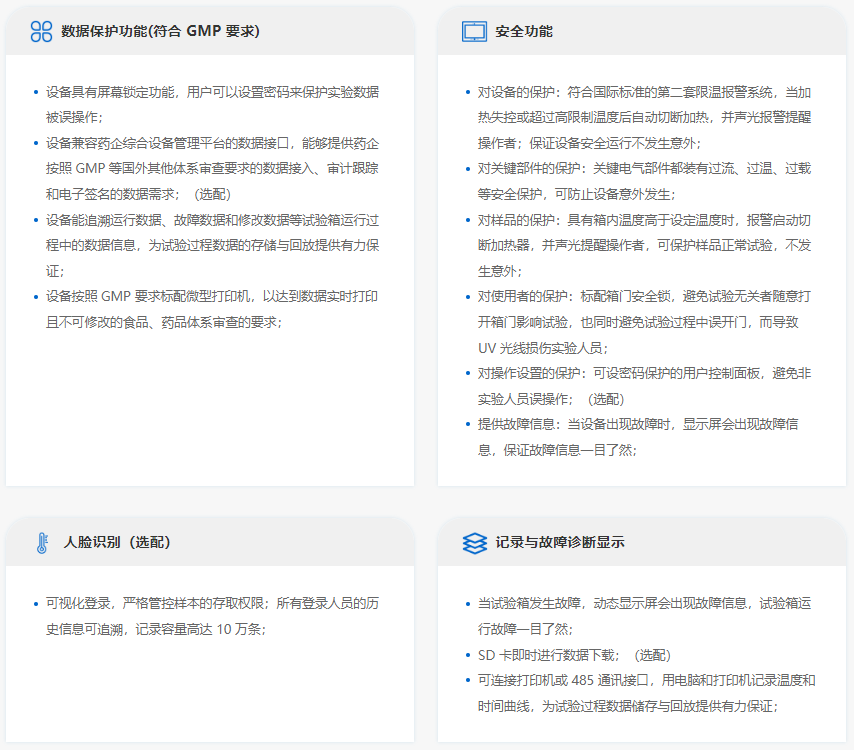This screenshot has width=854, height=750.
Task: Select the 对操作设置的保护 bullet text
Action: point(644,386)
